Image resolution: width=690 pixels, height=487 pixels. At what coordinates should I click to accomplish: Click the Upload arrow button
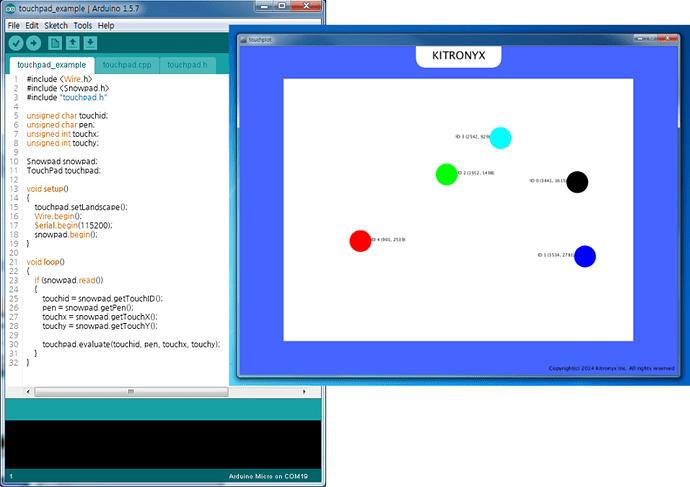(x=33, y=43)
